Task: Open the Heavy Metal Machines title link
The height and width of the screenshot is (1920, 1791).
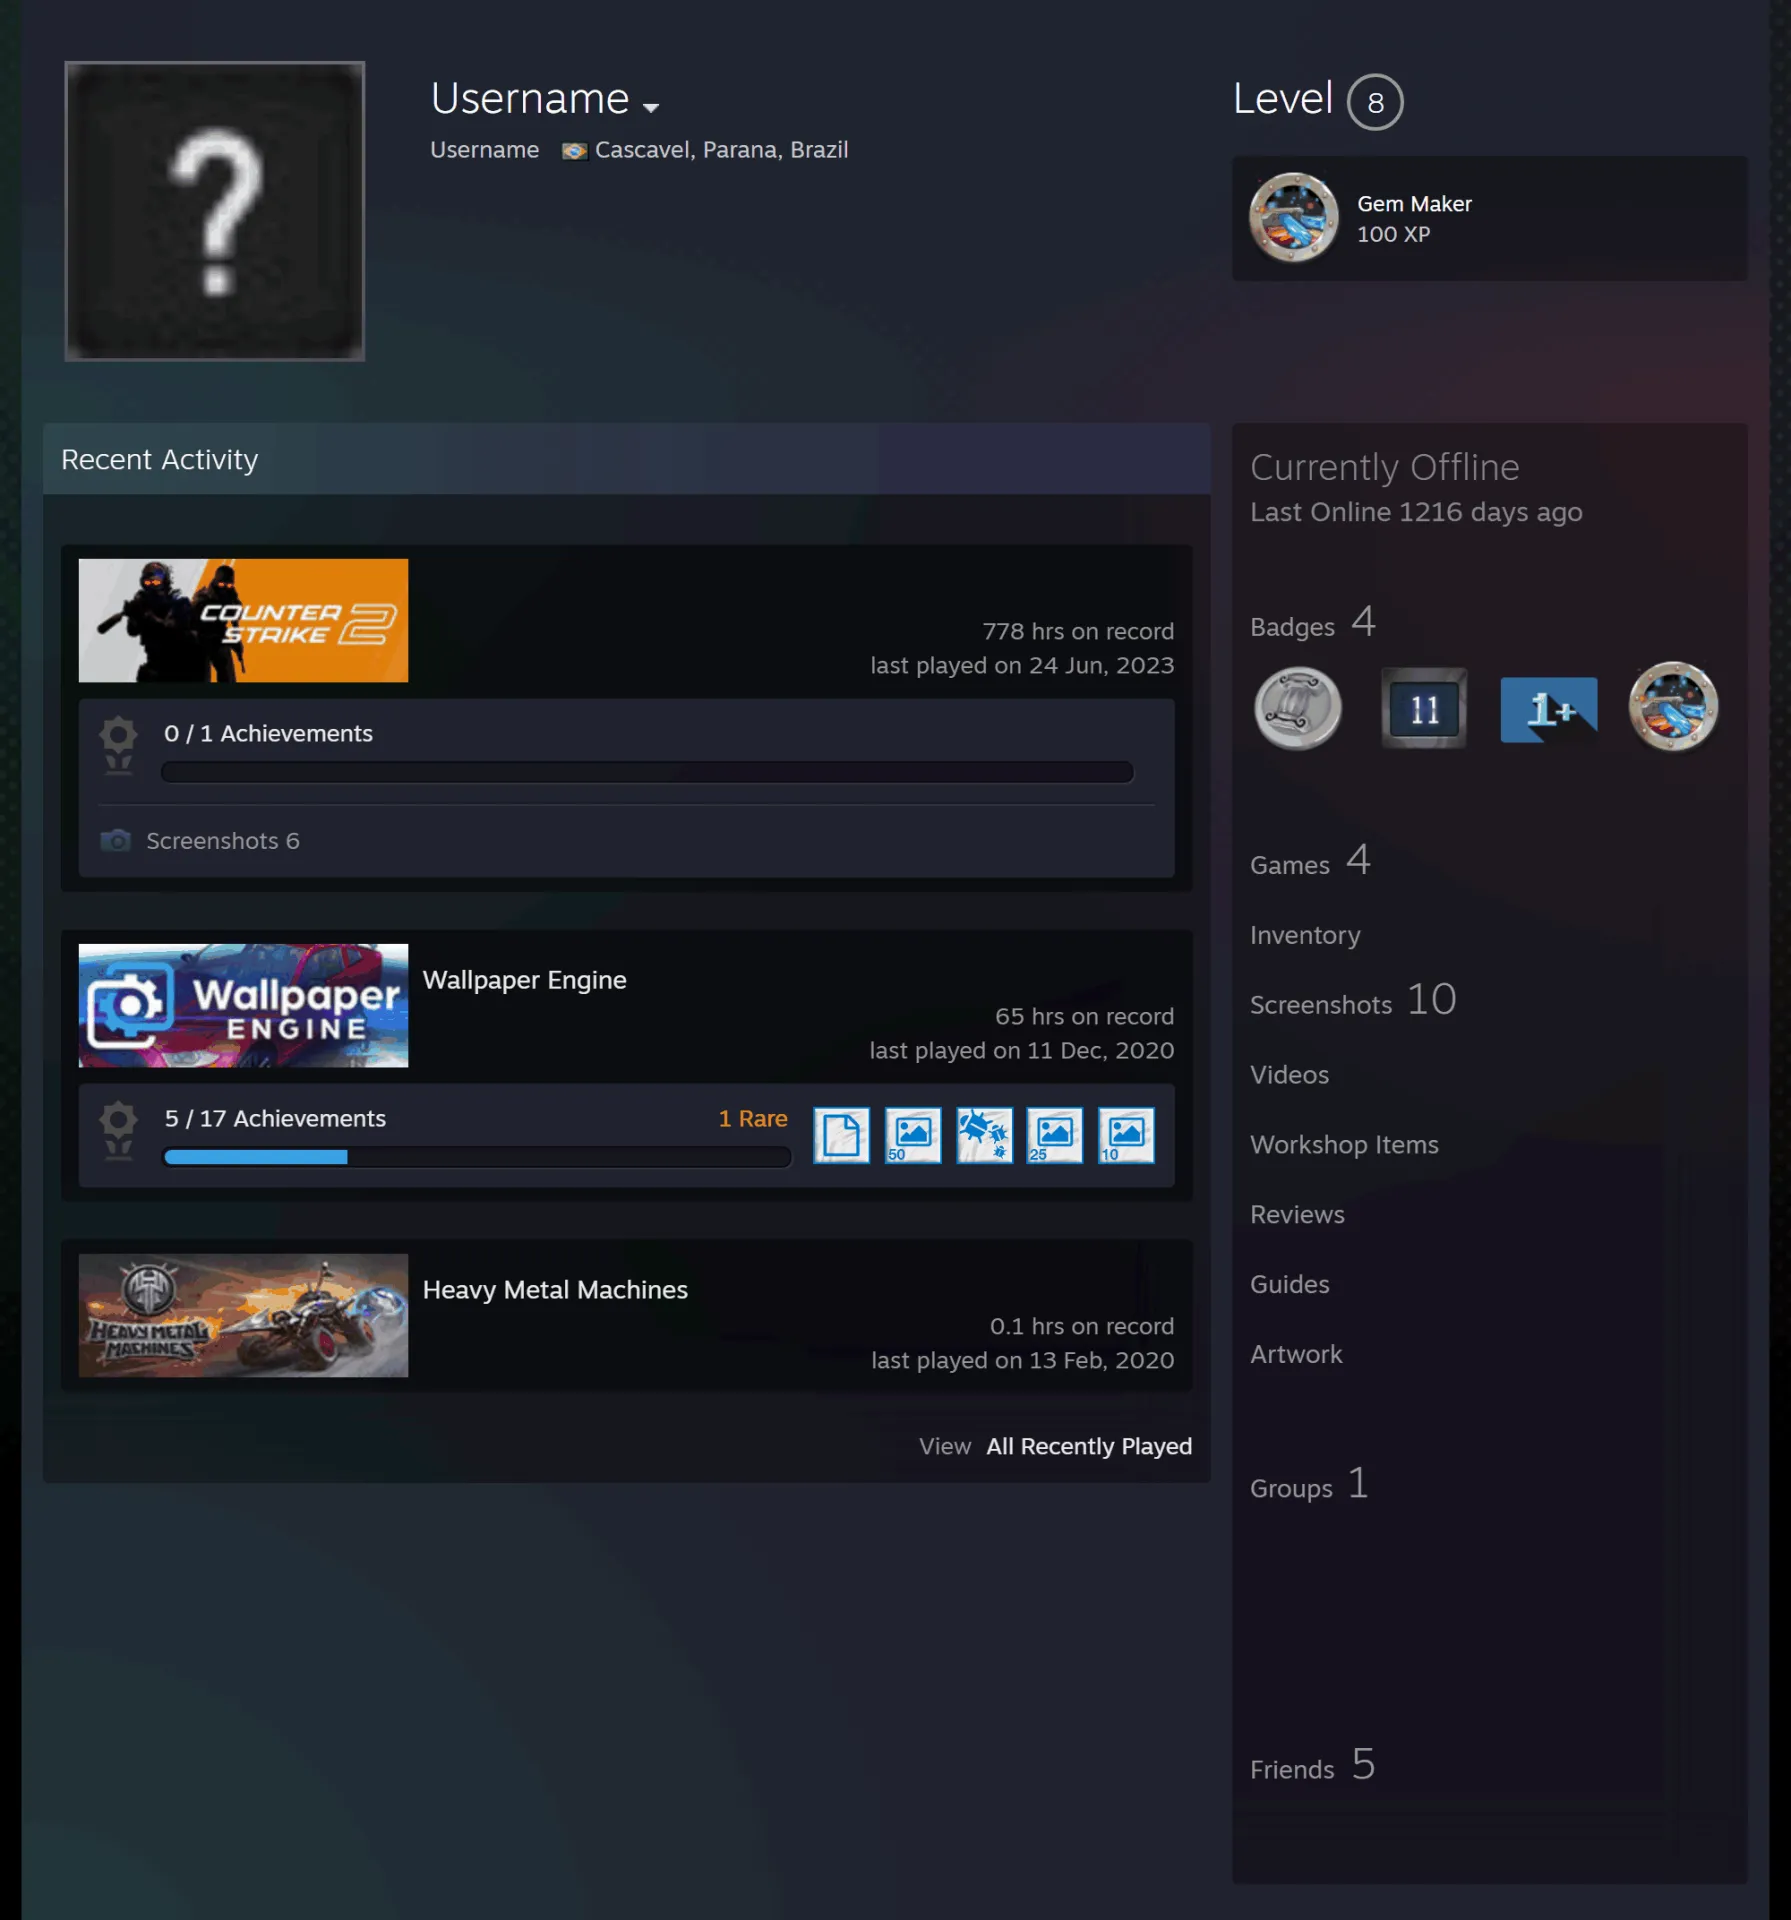Action: [x=555, y=1290]
